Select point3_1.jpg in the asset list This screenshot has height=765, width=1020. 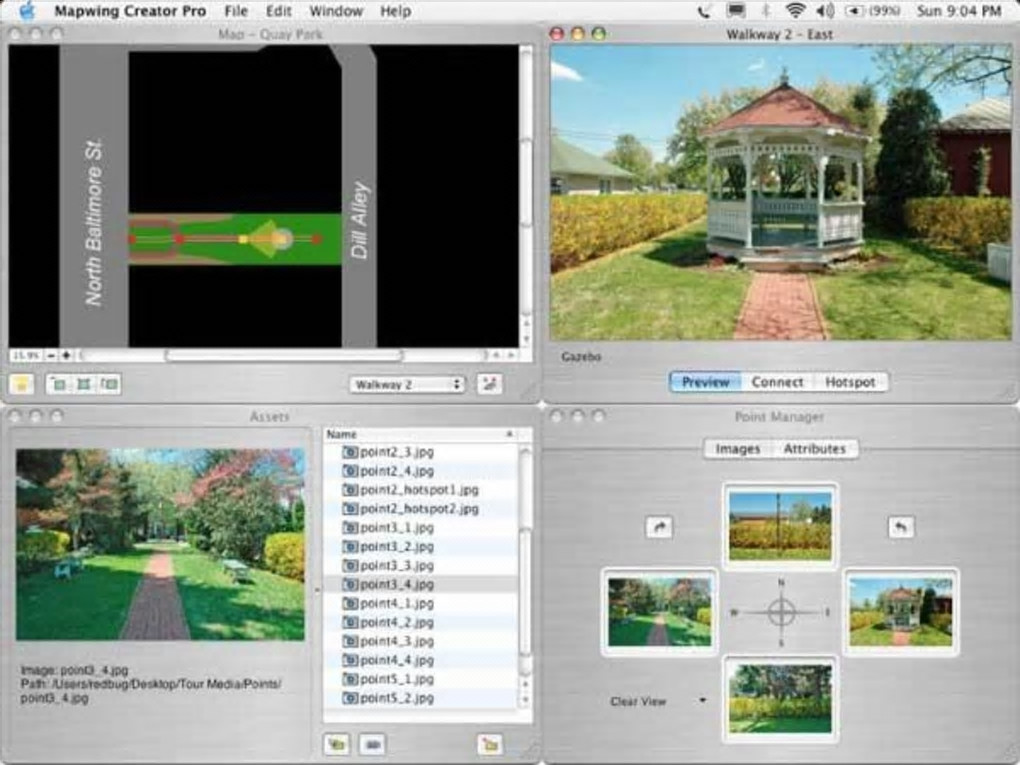click(421, 528)
